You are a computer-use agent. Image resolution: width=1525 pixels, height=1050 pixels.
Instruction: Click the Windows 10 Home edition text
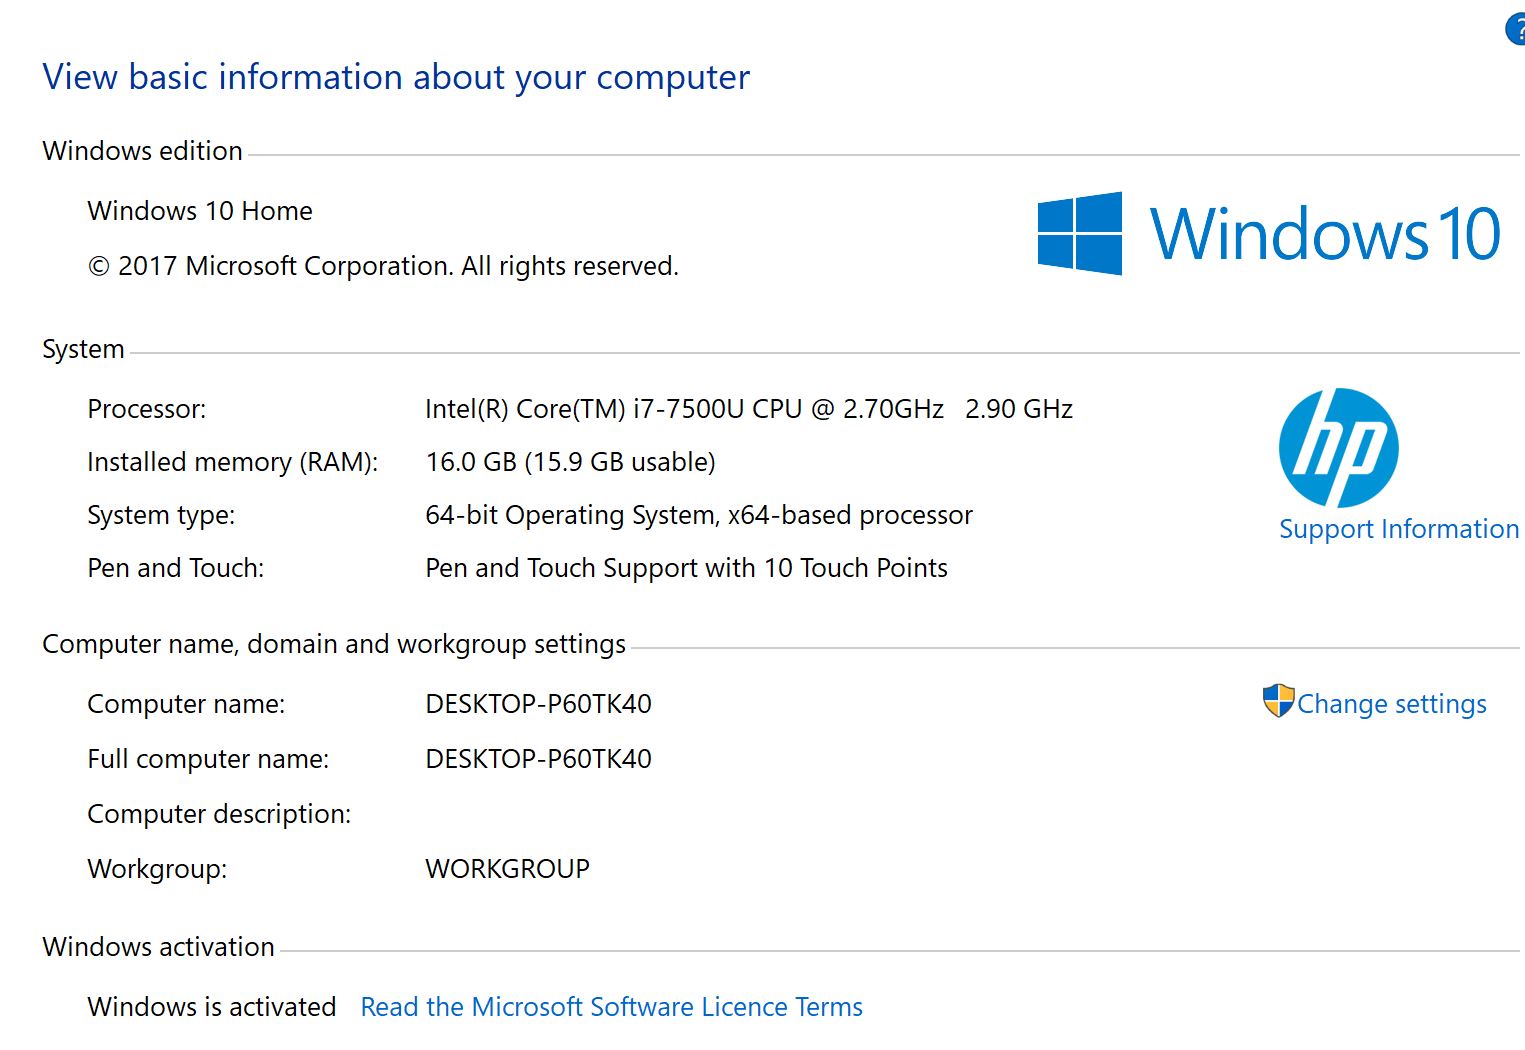(200, 211)
